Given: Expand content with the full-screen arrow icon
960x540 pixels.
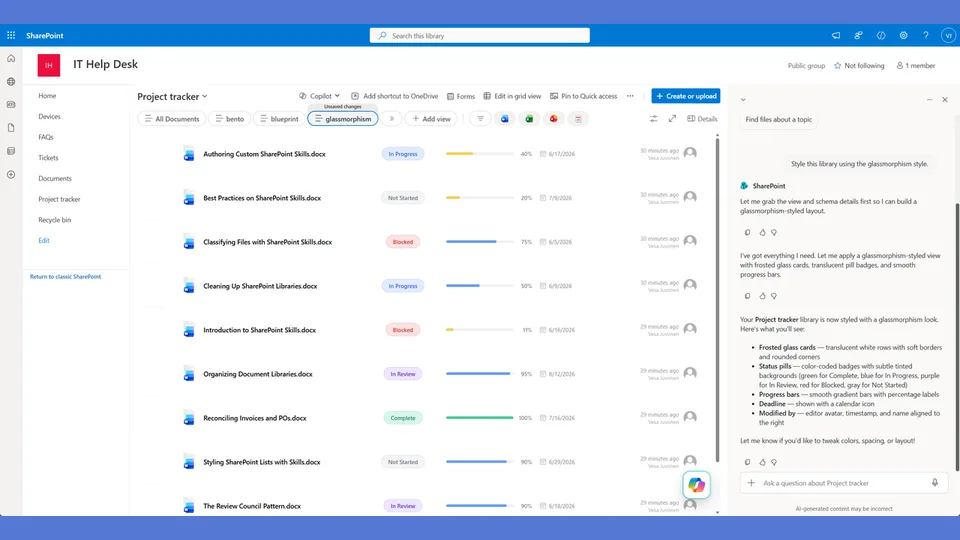Looking at the screenshot, I should [672, 118].
